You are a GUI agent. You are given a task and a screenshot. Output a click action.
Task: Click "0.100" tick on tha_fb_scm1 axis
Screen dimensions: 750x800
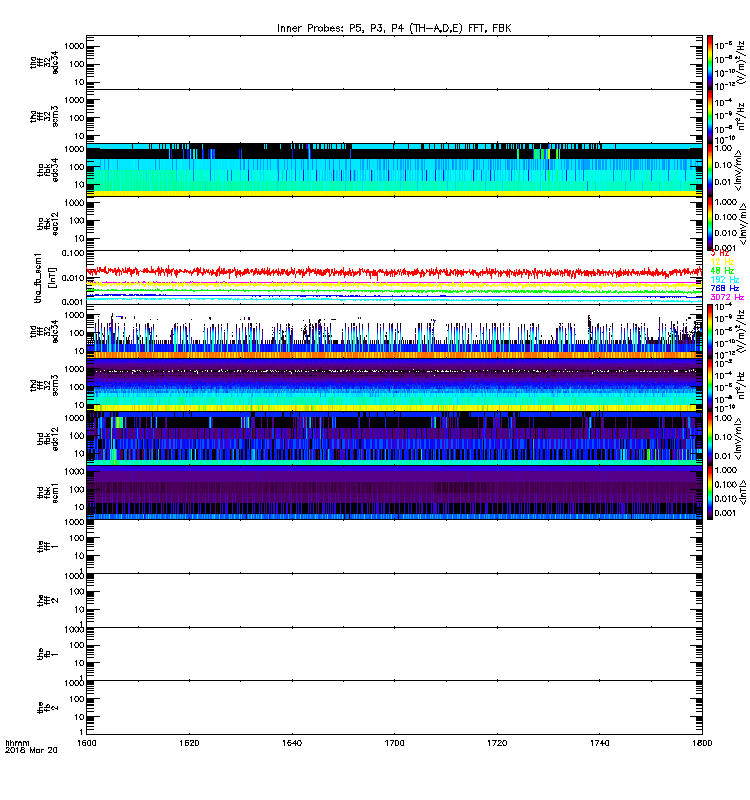(72, 254)
